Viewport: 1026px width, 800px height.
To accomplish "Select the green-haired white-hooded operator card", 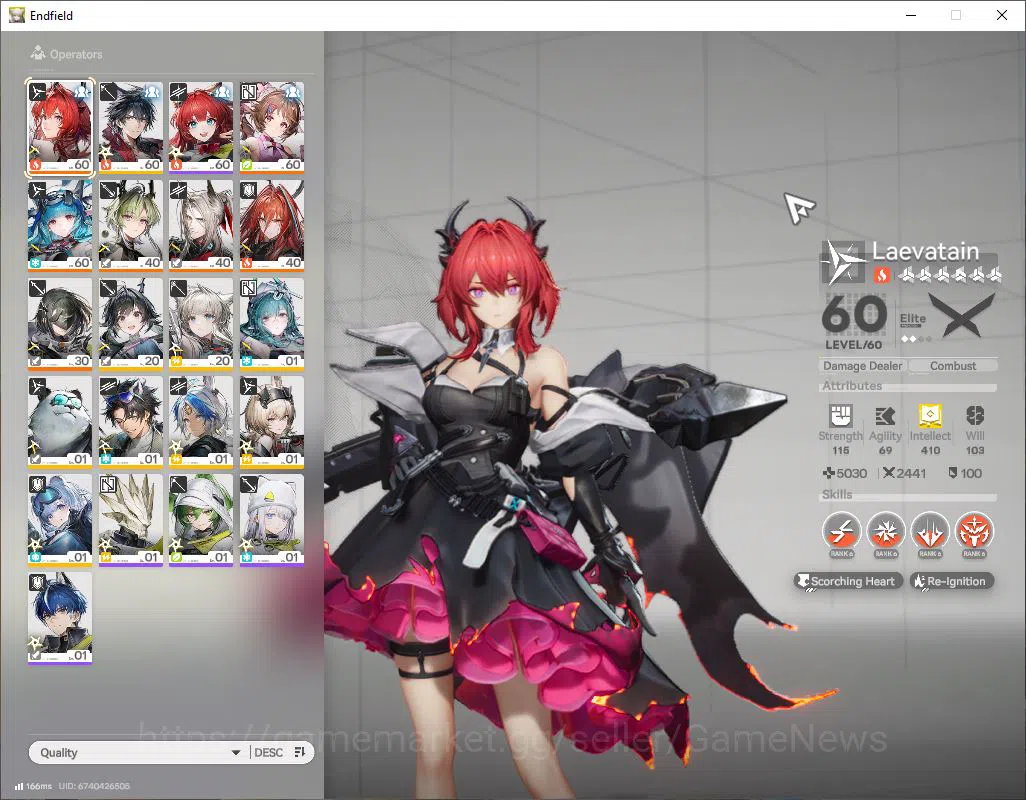I will click(201, 520).
